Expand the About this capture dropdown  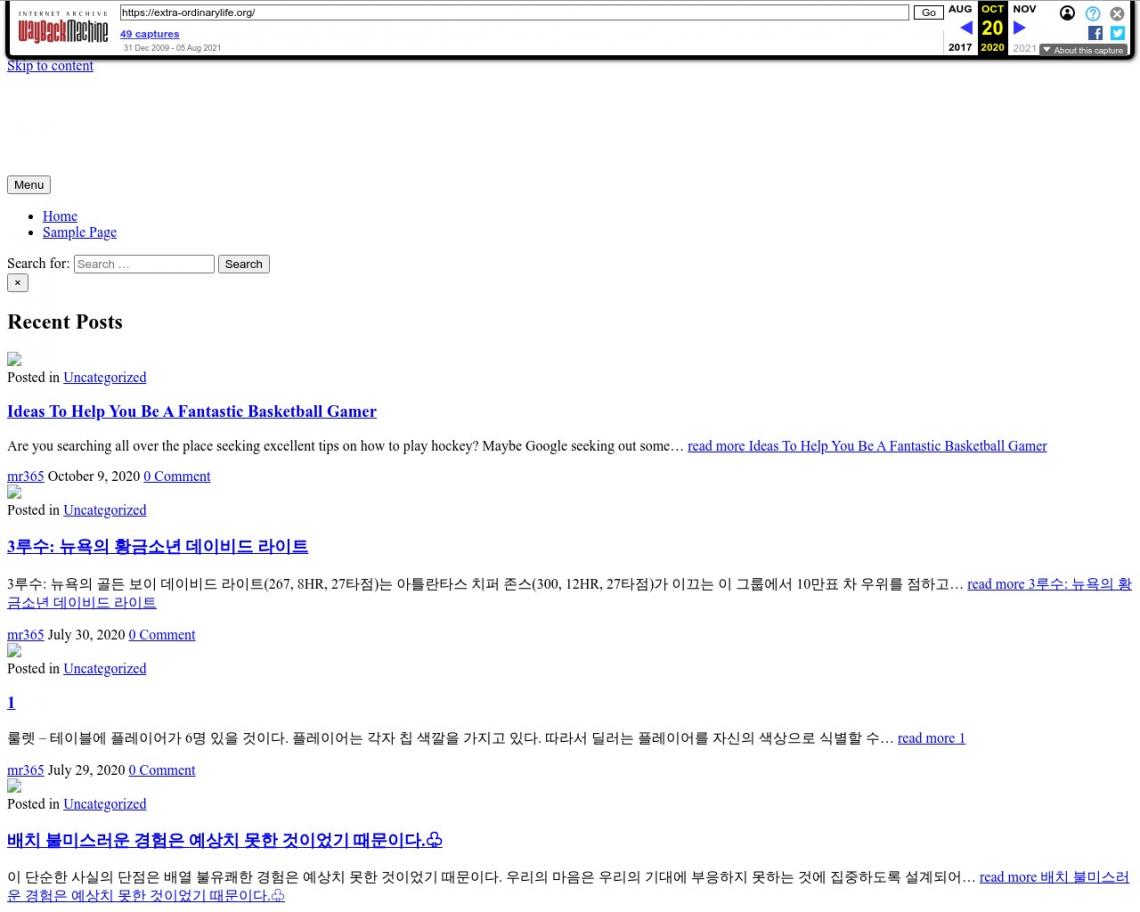(1083, 50)
